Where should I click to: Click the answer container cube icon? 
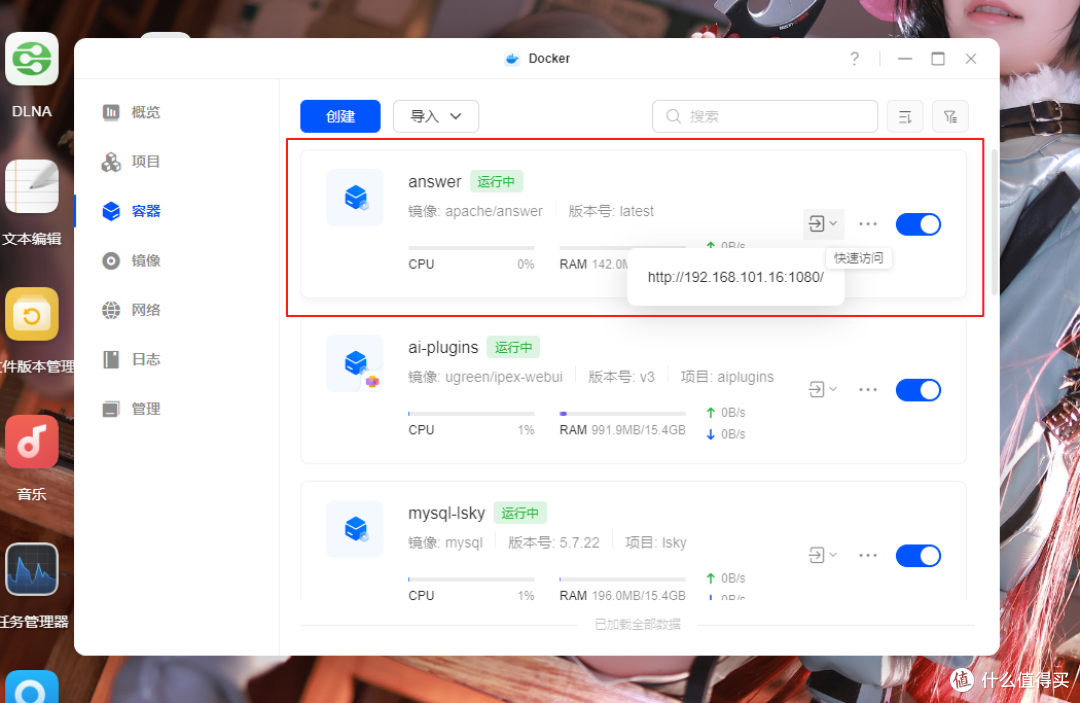click(x=355, y=198)
